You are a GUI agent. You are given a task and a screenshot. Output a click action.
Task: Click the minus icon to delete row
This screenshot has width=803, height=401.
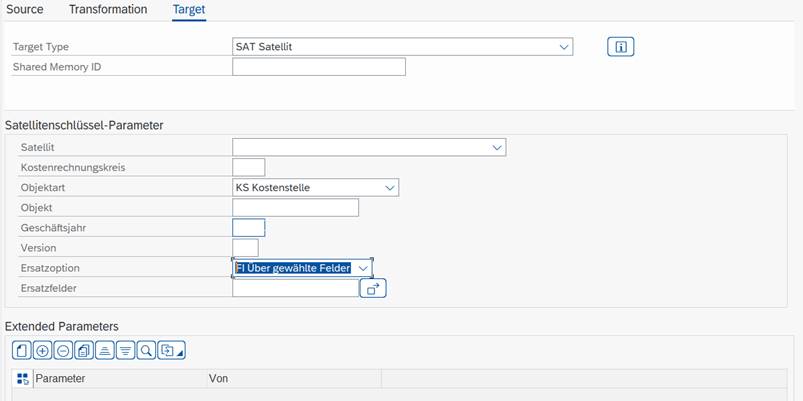(63, 351)
